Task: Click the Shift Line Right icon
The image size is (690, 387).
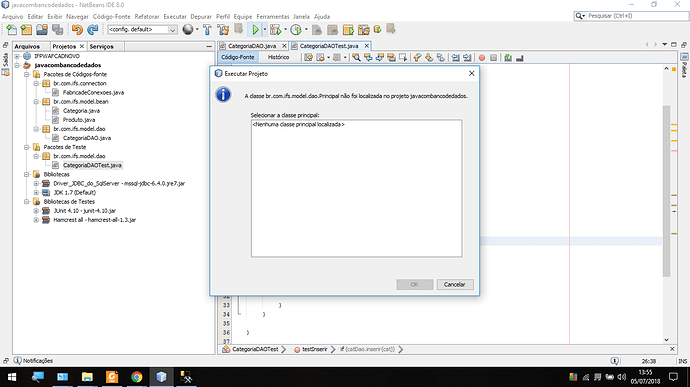Action: (x=467, y=57)
